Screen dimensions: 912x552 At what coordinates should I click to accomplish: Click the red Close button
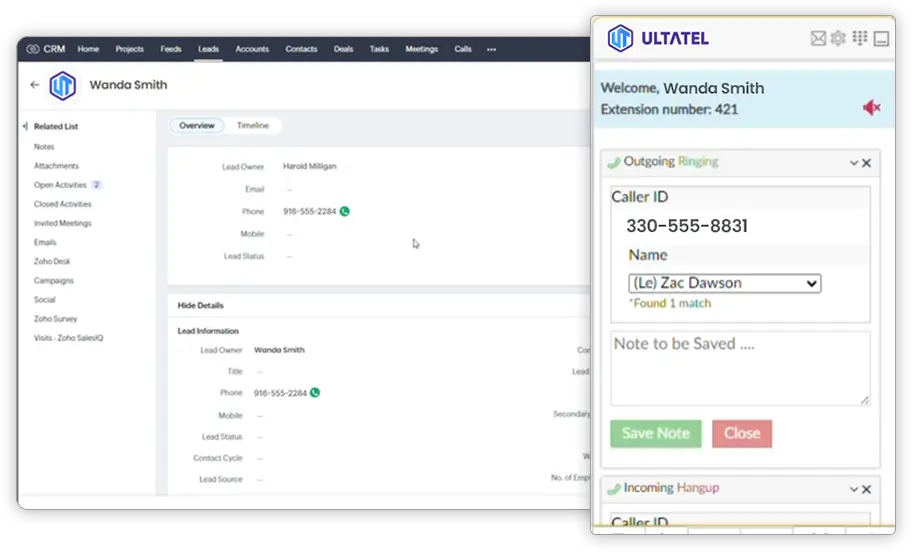pyautogui.click(x=742, y=434)
